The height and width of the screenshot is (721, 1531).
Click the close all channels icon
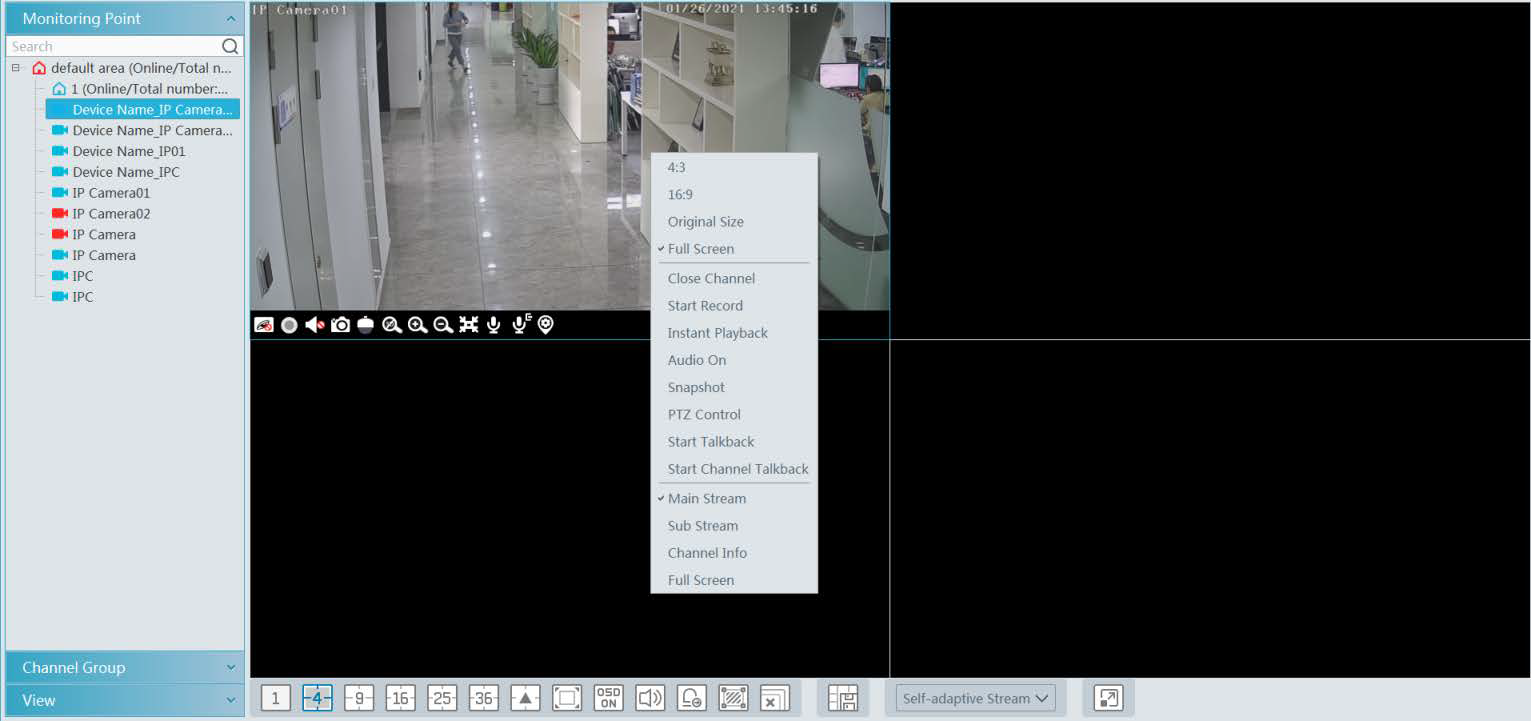tap(774, 698)
